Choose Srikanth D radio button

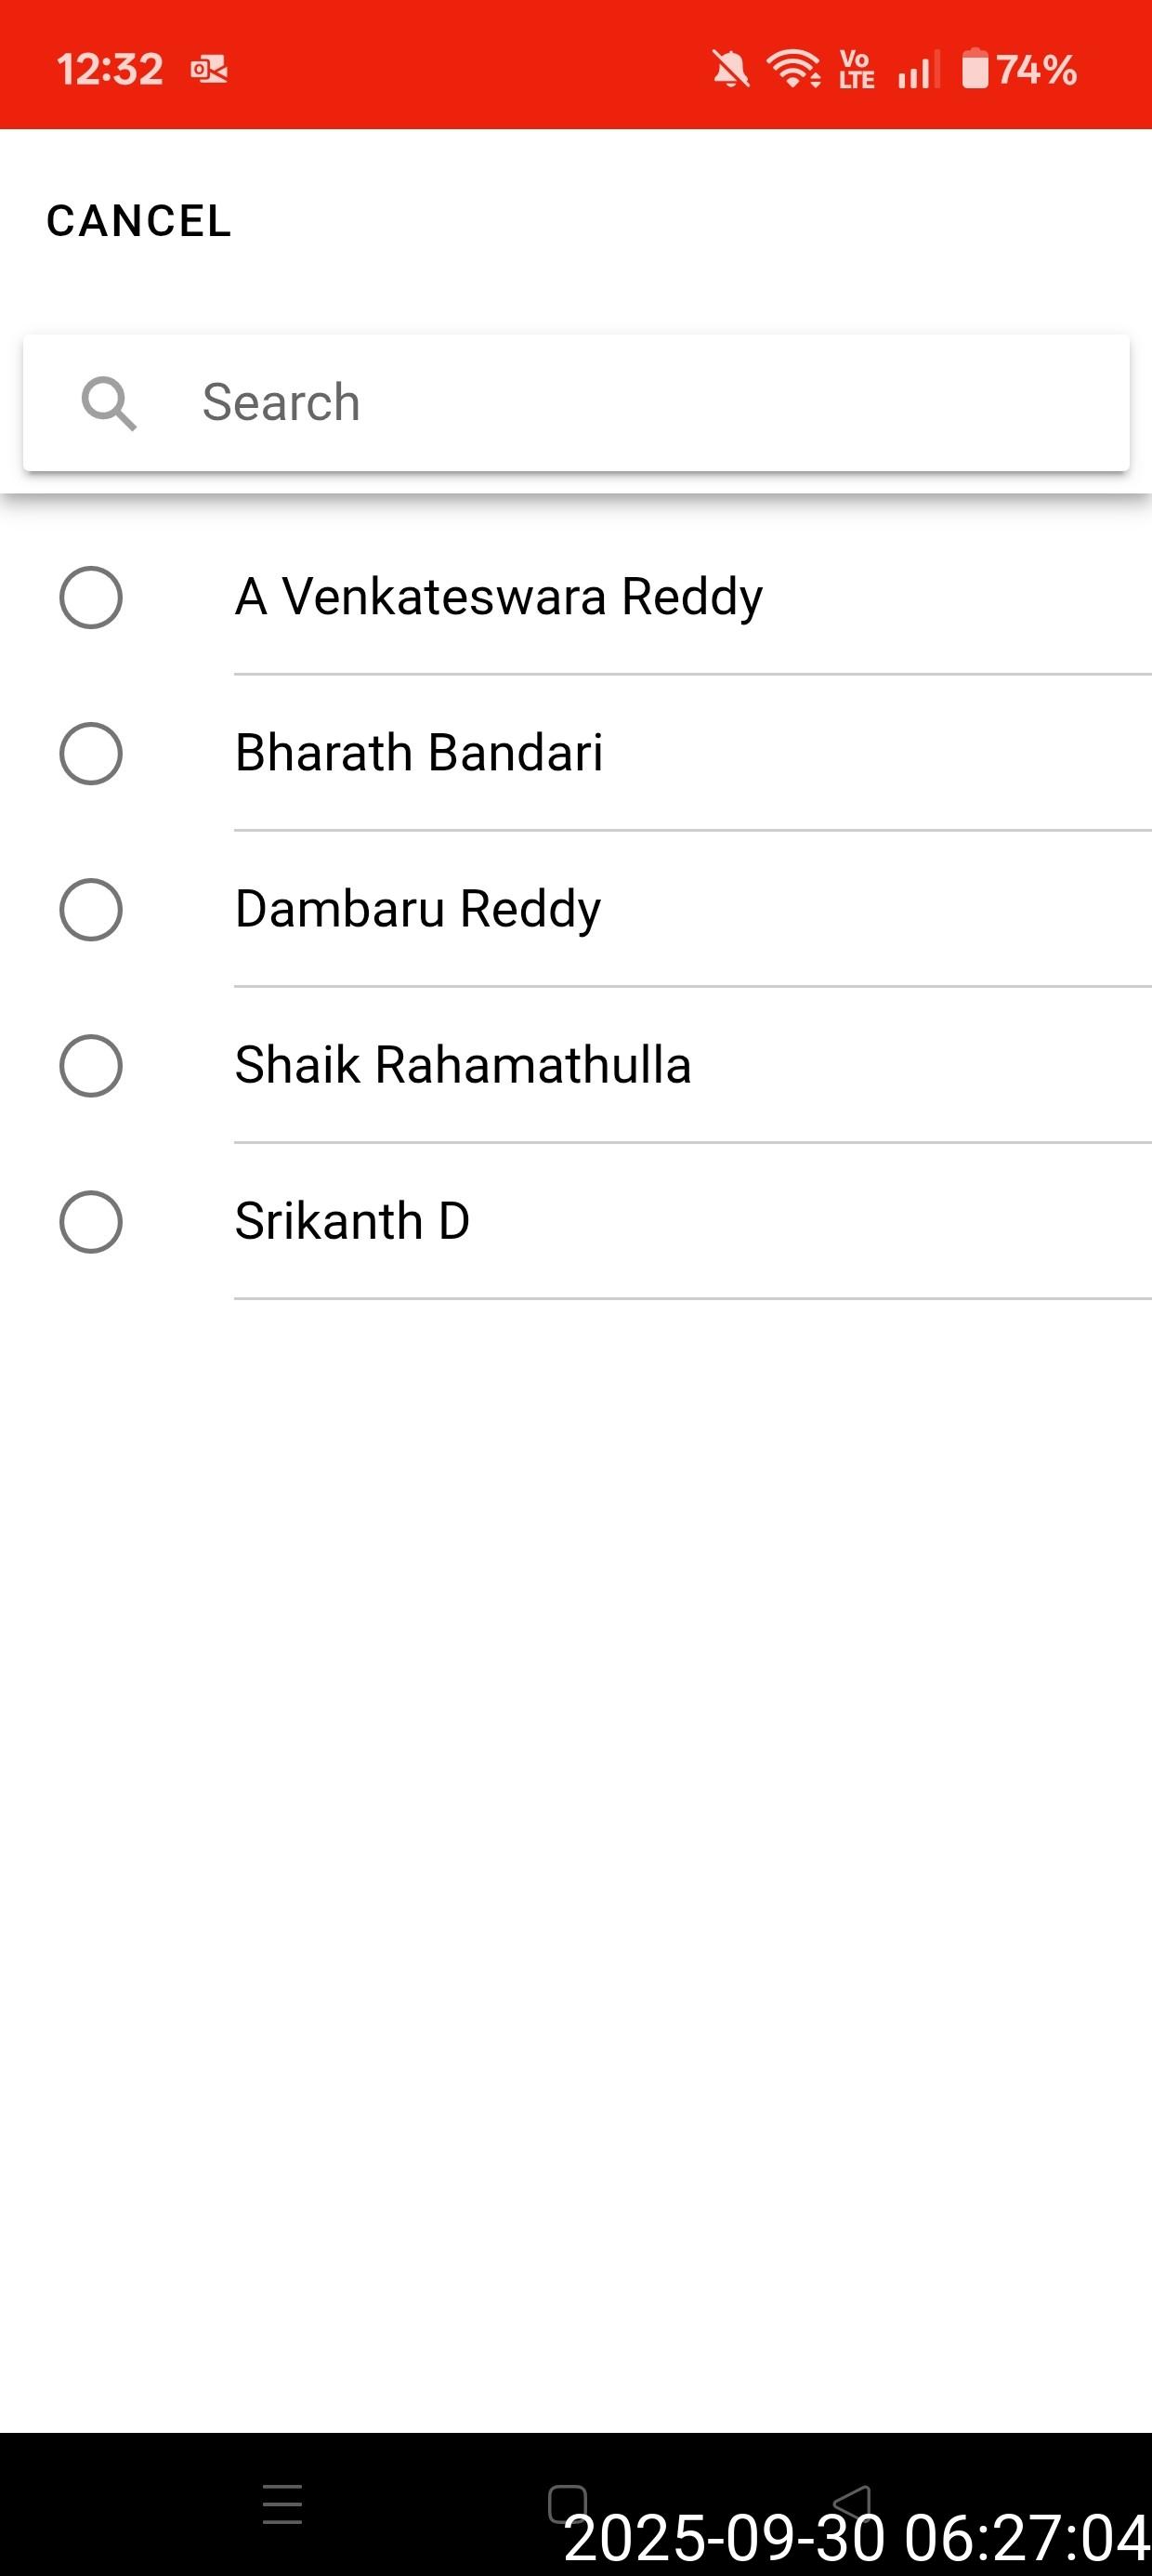(x=91, y=1222)
